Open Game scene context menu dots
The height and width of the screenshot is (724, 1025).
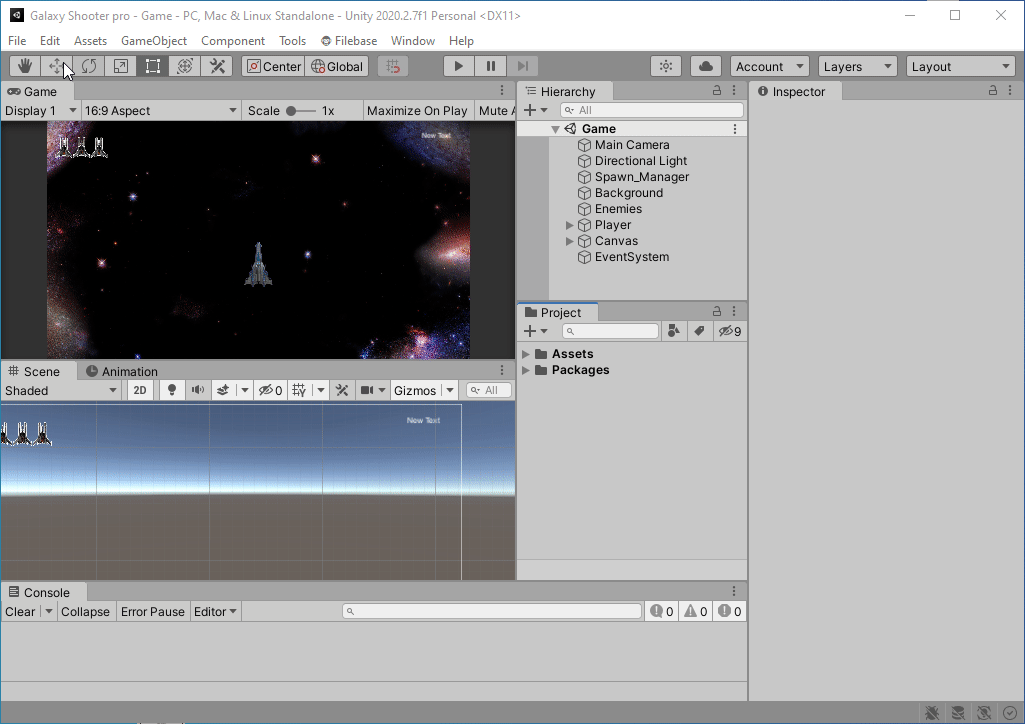(735, 129)
